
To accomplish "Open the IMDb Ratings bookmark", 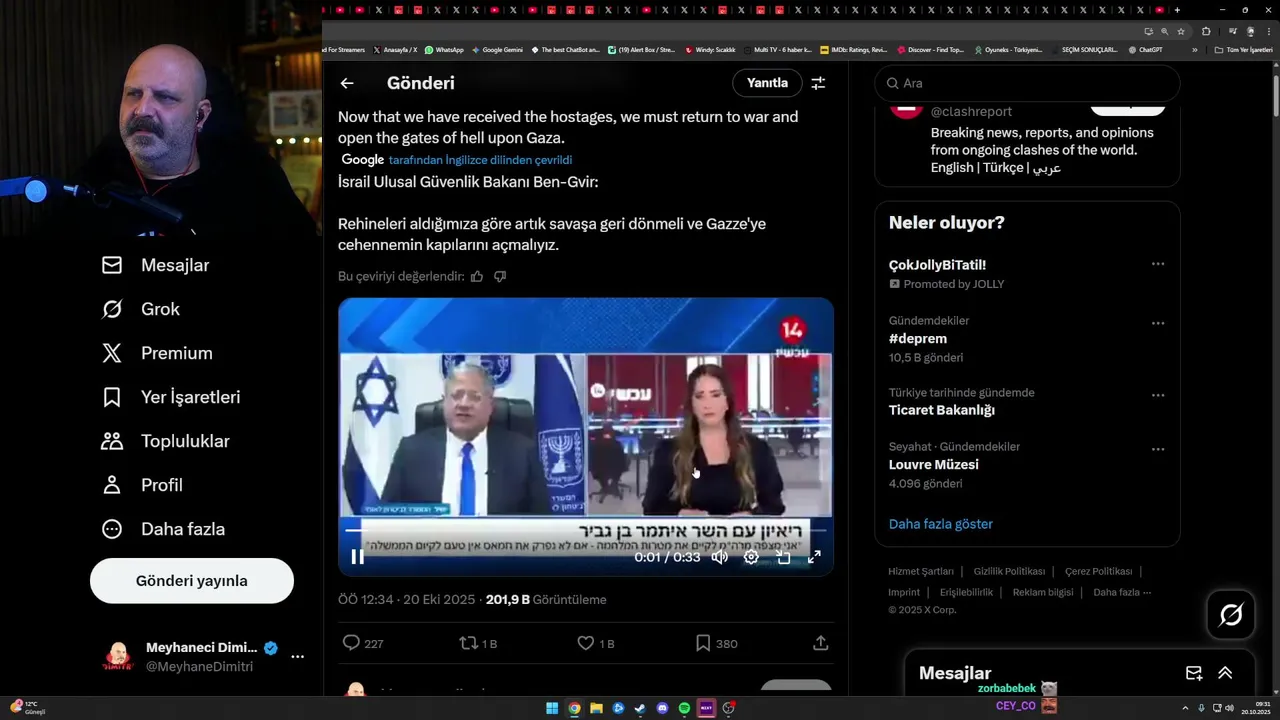I will 853,49.
